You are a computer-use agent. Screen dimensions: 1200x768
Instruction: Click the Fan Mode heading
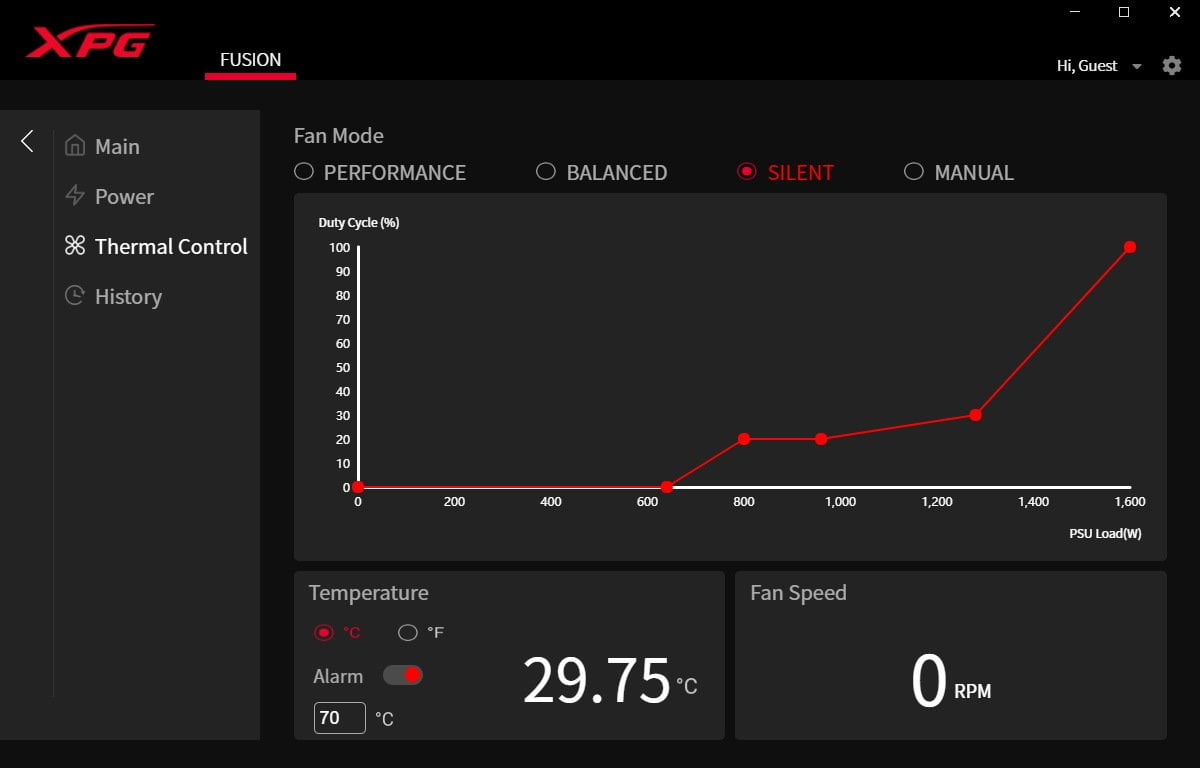coord(339,136)
